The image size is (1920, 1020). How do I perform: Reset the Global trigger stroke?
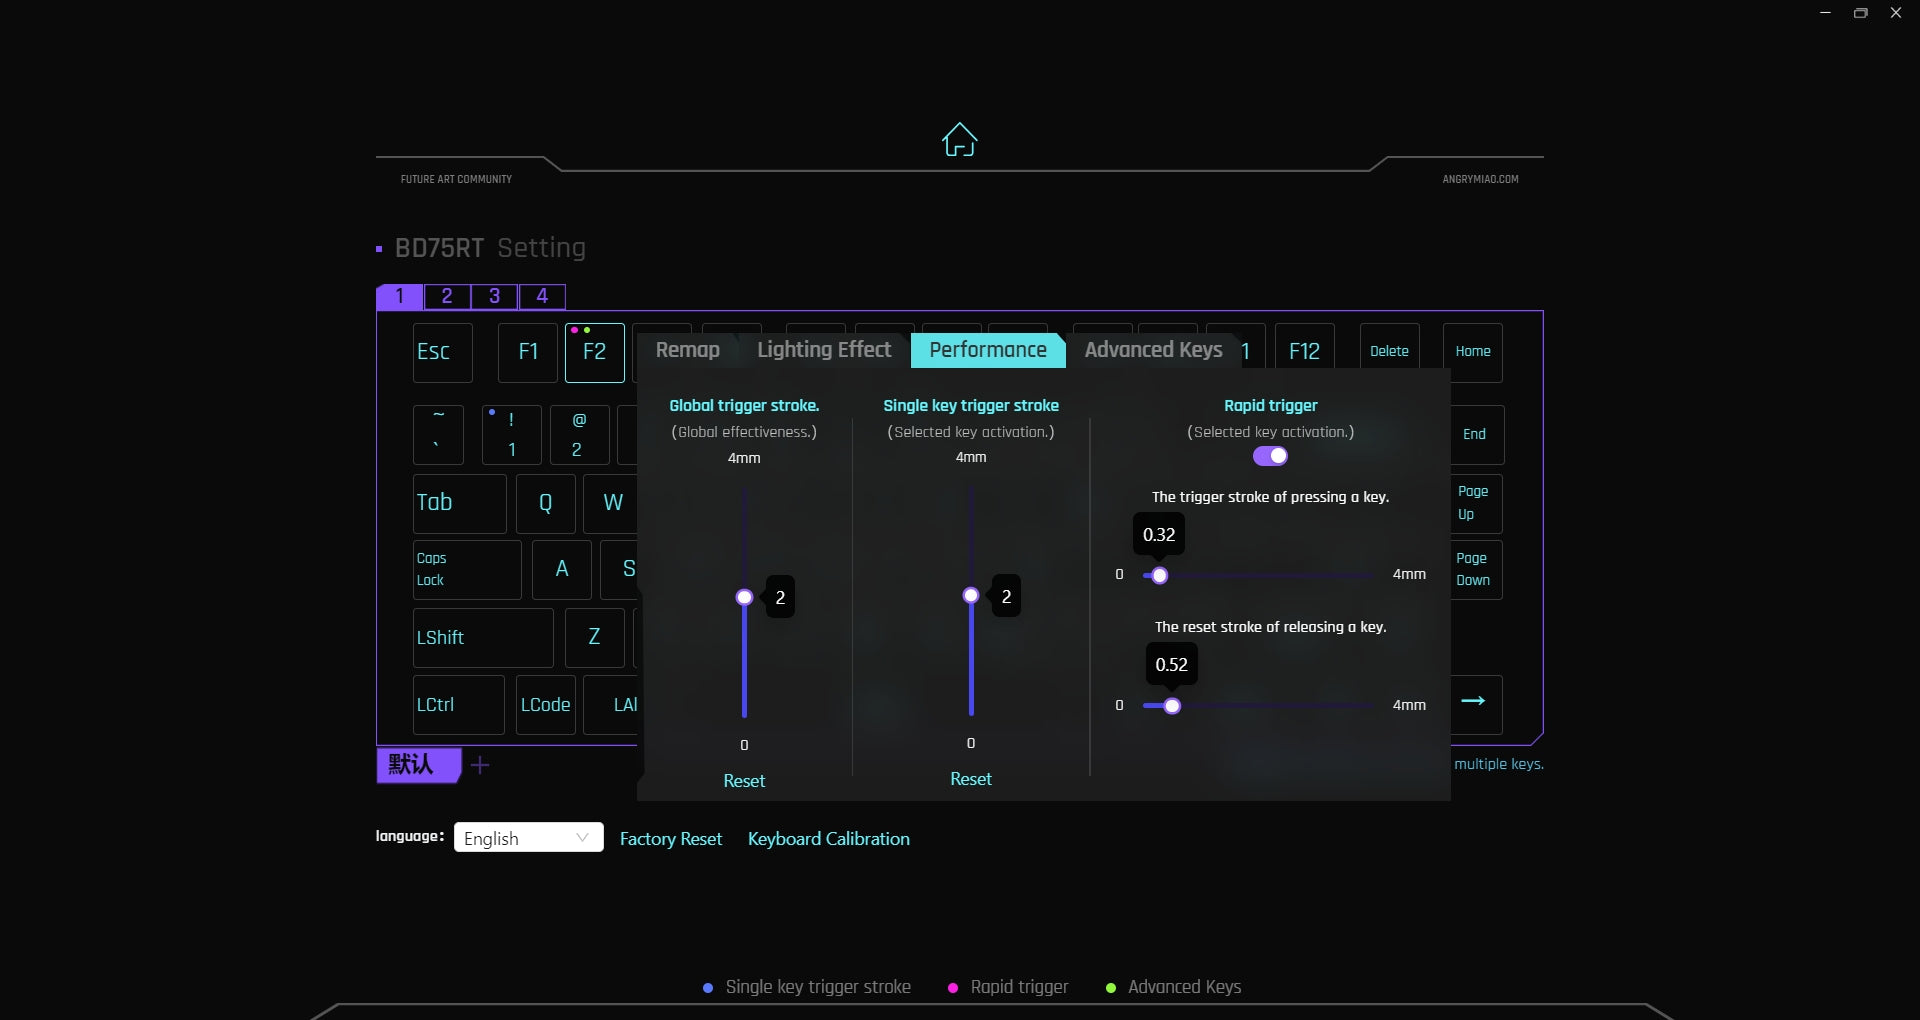click(744, 781)
